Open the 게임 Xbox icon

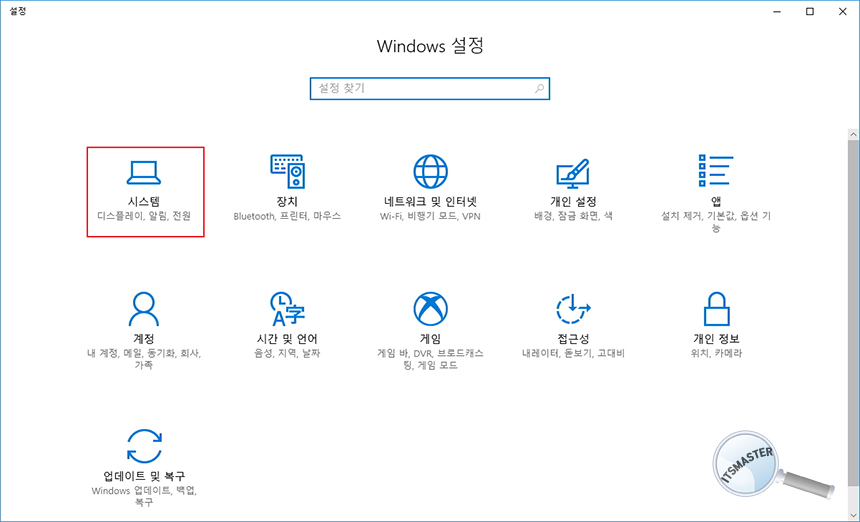coord(430,309)
